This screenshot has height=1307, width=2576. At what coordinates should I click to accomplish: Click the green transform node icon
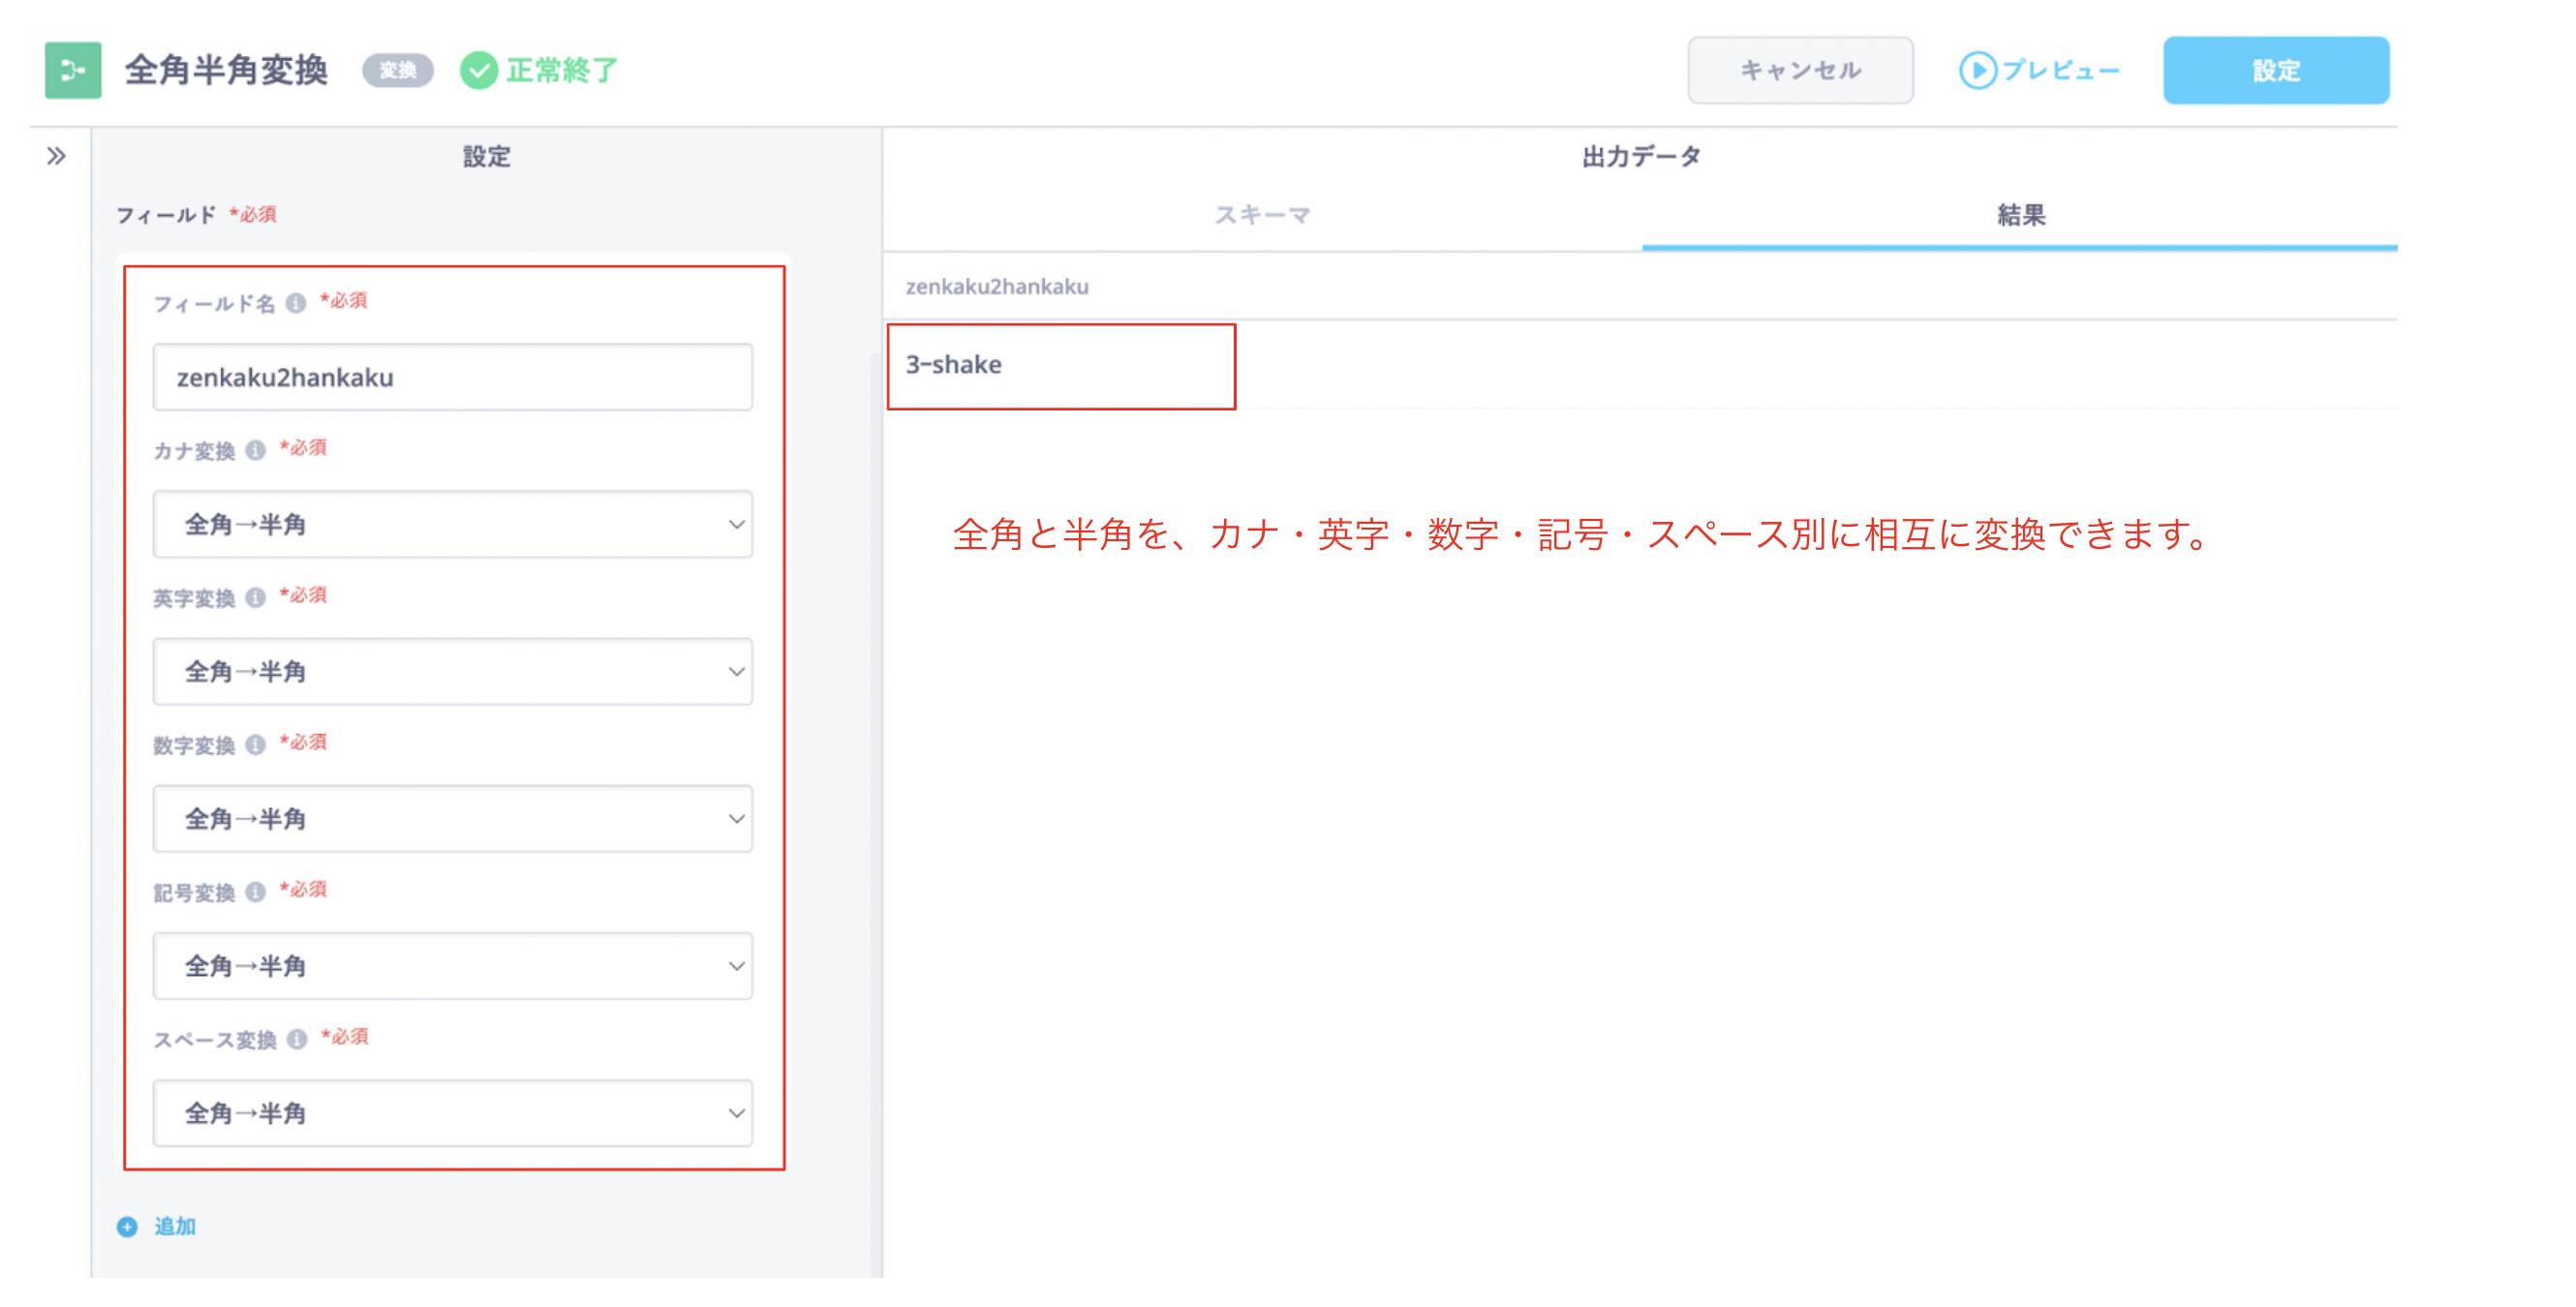click(x=73, y=70)
